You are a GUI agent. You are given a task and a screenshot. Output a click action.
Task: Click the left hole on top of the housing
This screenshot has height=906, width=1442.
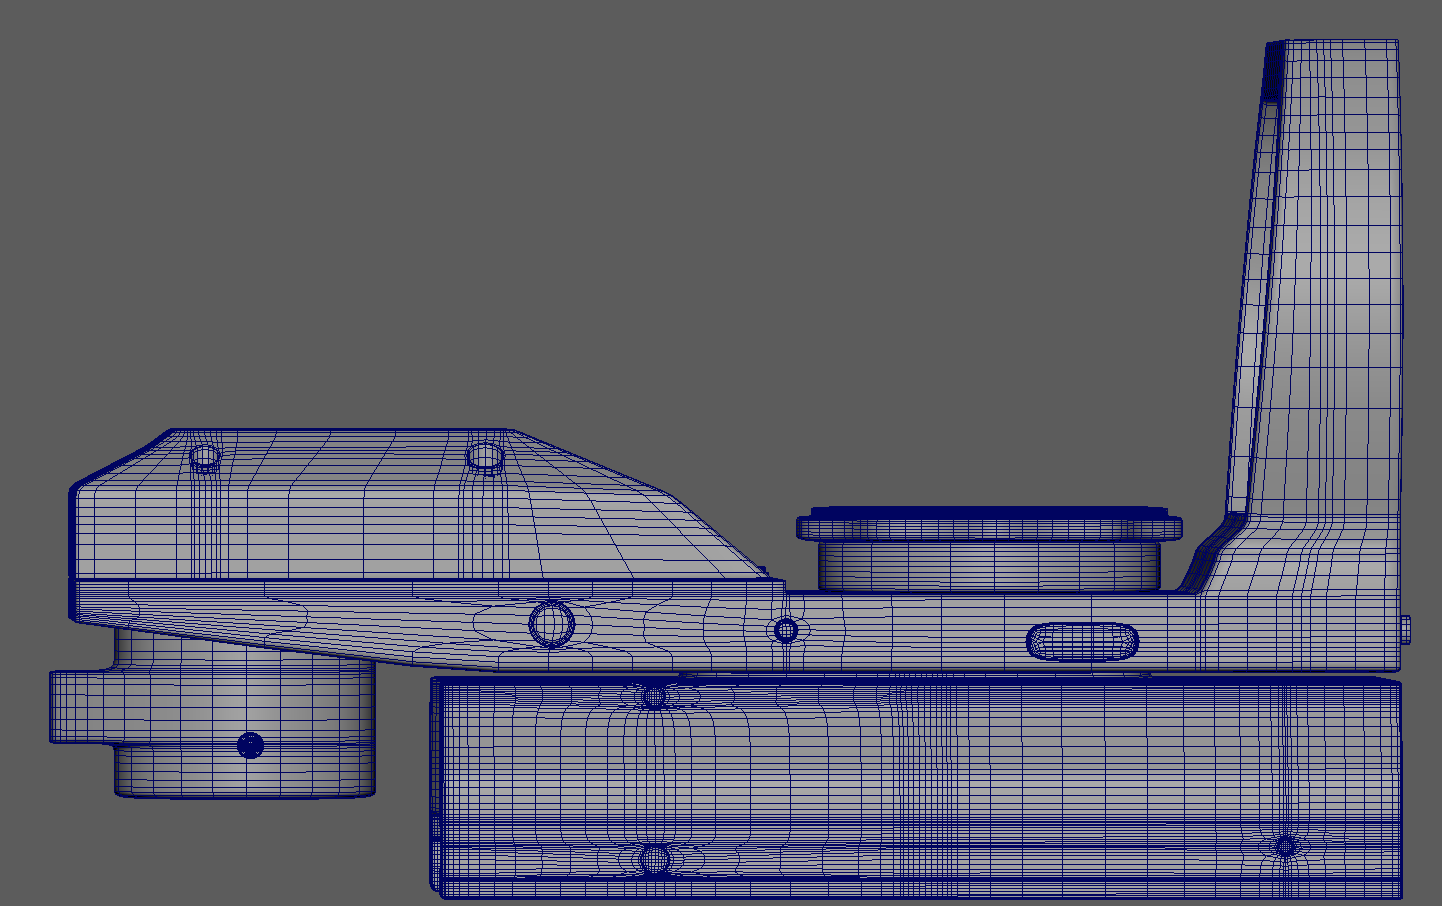205,458
